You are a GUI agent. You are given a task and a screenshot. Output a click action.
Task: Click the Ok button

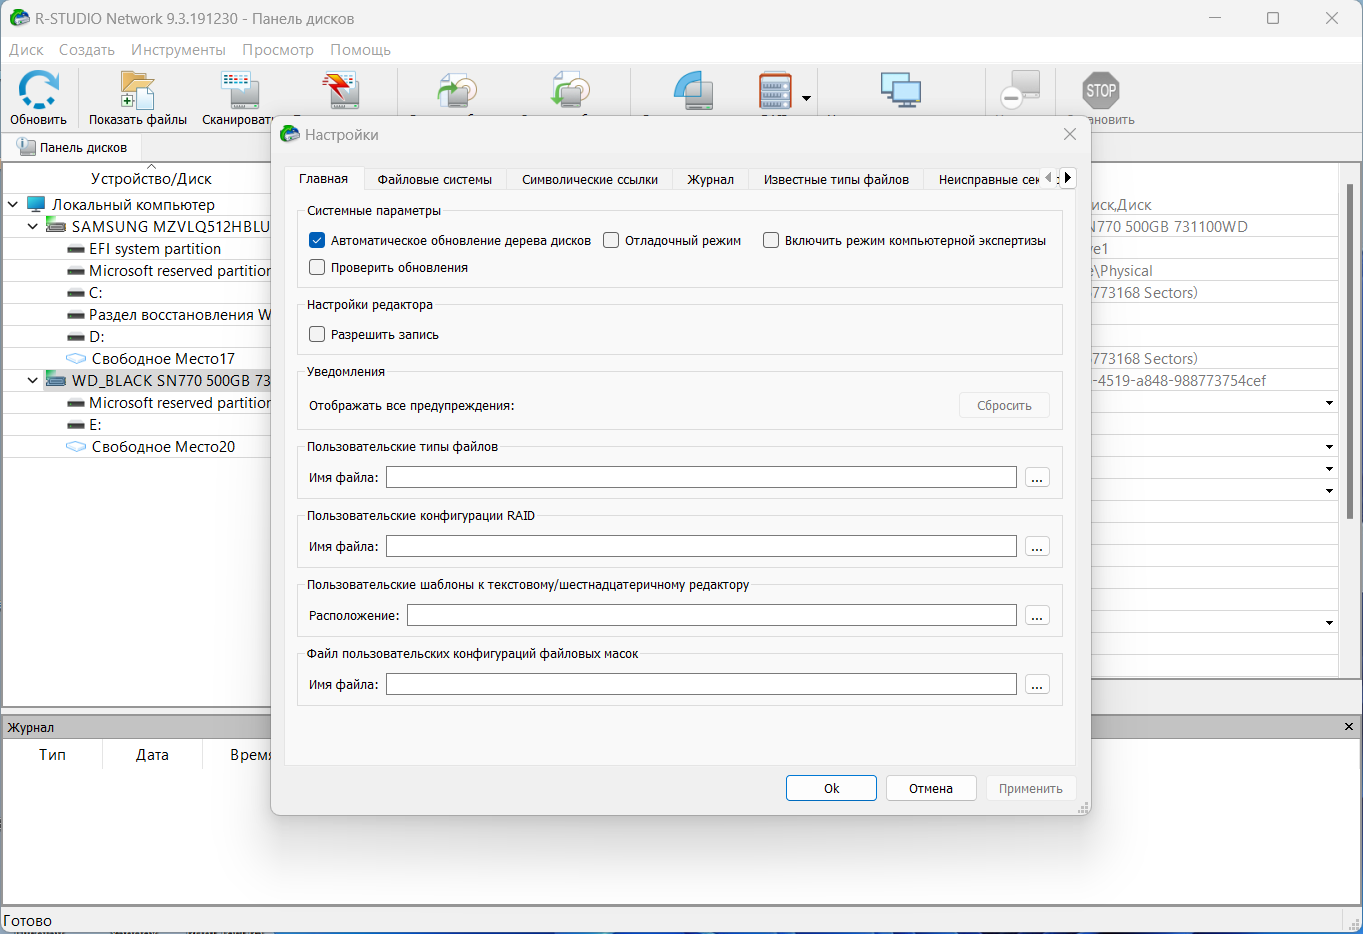pyautogui.click(x=831, y=788)
